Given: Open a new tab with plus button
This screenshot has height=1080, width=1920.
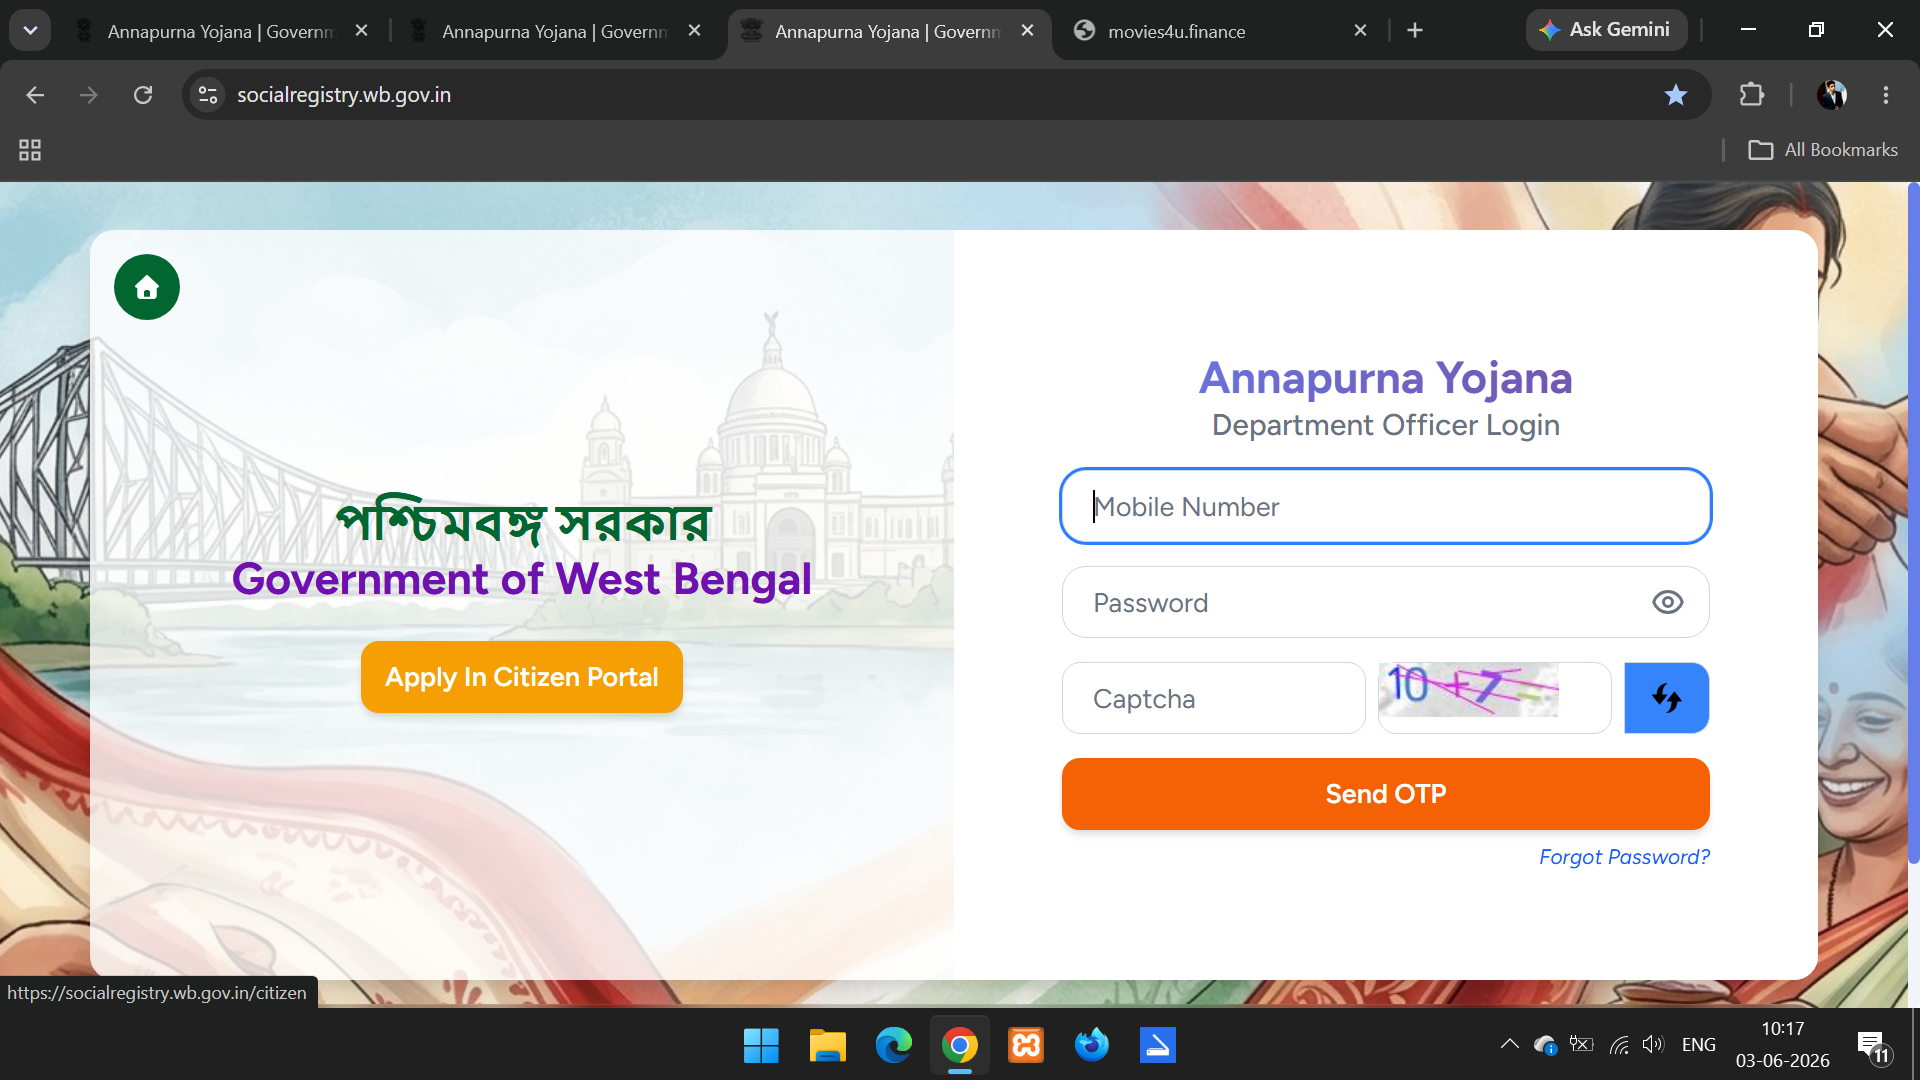Looking at the screenshot, I should click(x=1415, y=31).
